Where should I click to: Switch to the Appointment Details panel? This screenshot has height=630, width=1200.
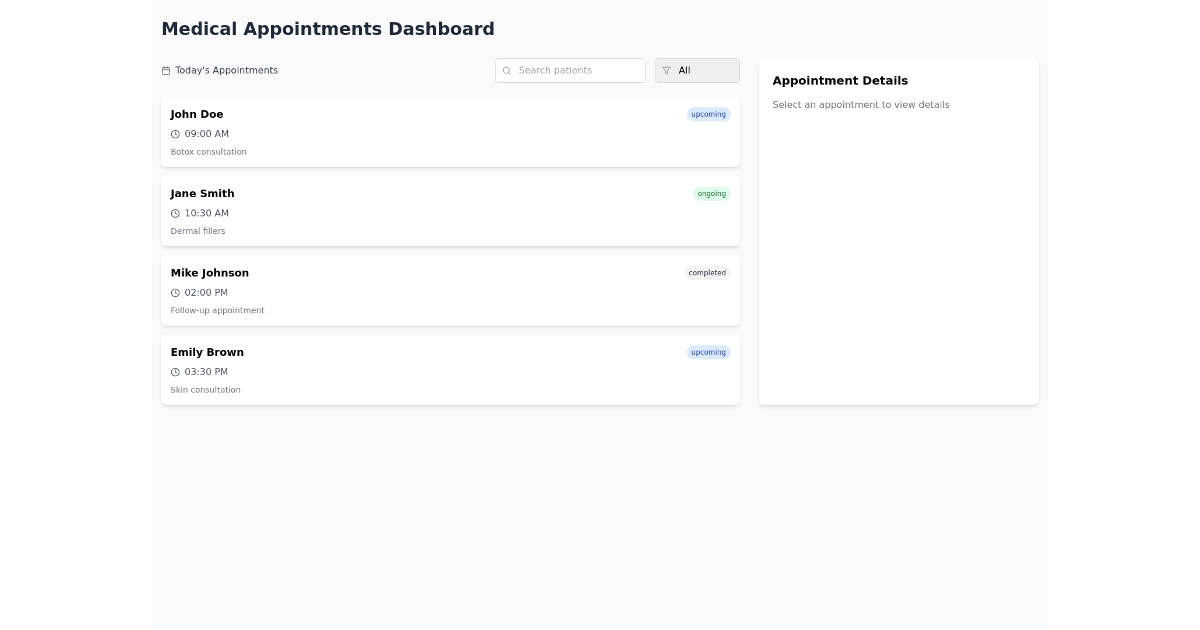coord(840,80)
